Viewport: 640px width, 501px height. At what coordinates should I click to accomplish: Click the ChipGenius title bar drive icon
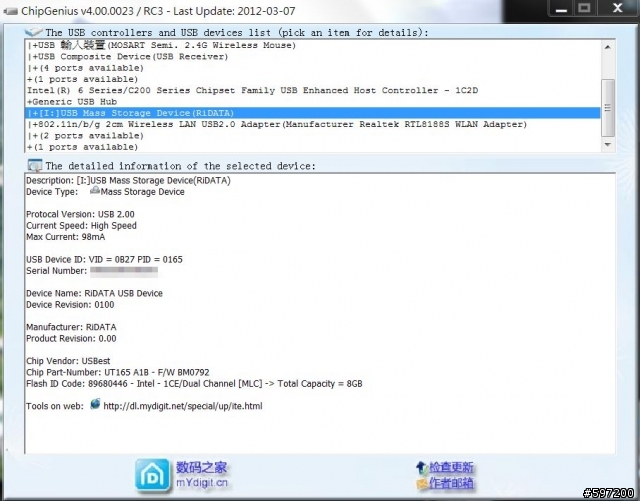(x=11, y=11)
